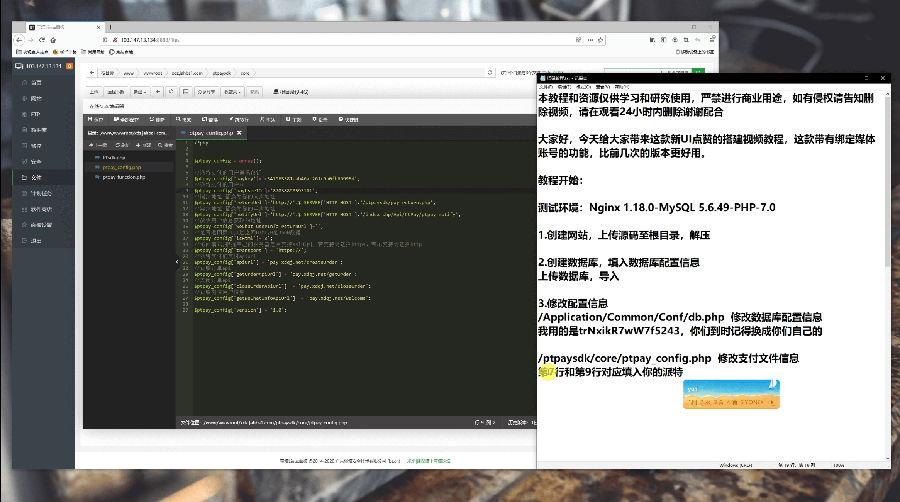This screenshot has height=502, width=900.
Task: Close the ptpay_config.php editor tab
Action: pyautogui.click(x=238, y=132)
